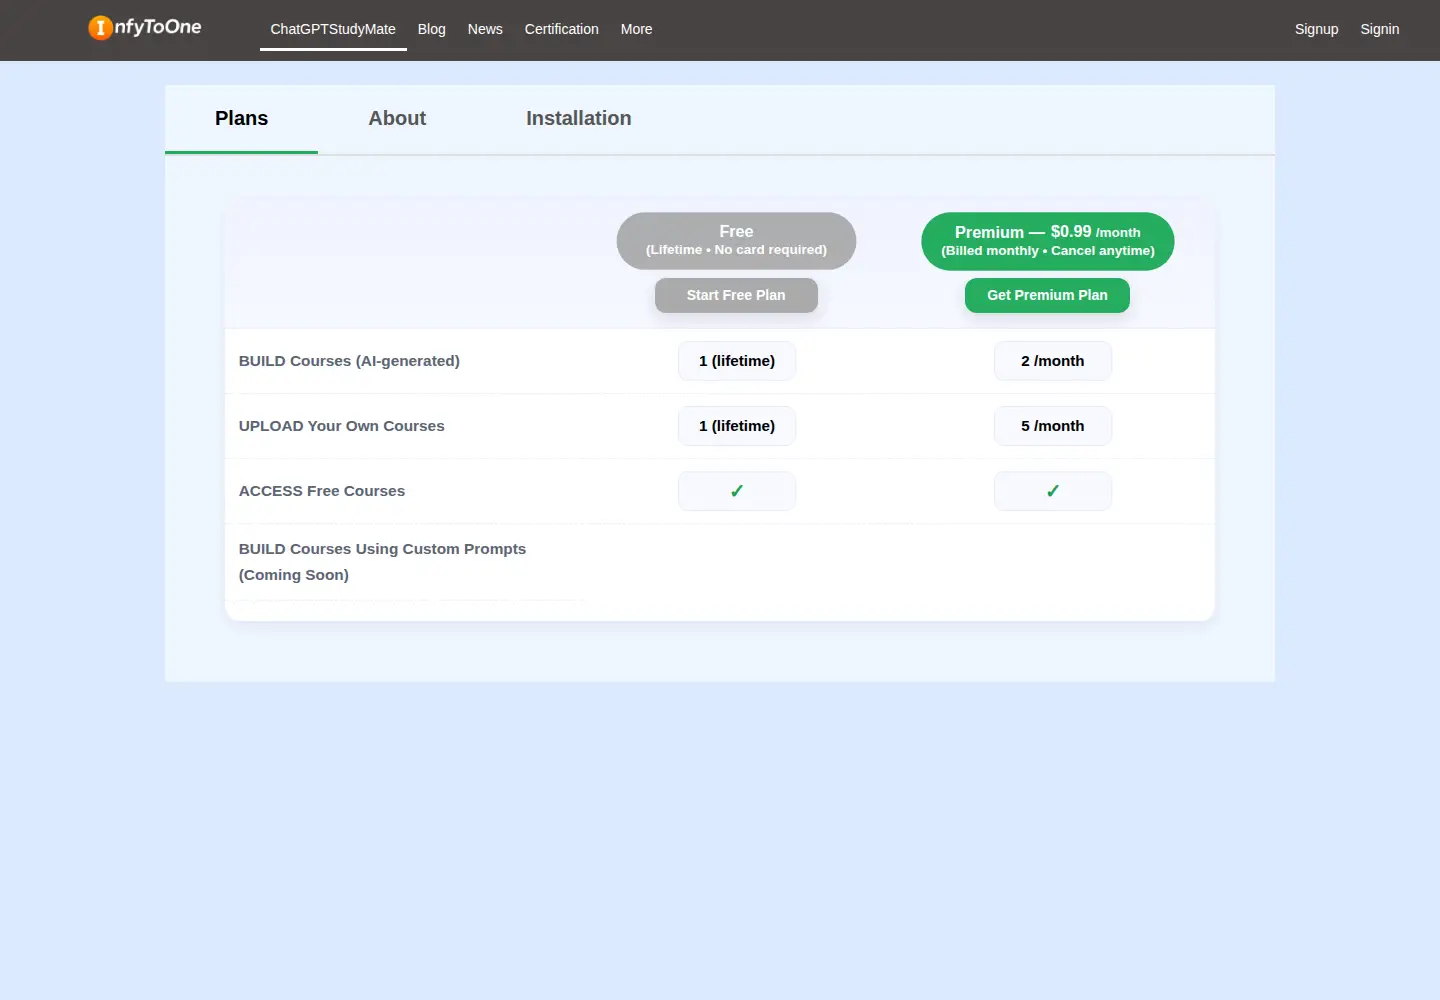The width and height of the screenshot is (1440, 1000).
Task: Click the BUILD Courses Using Custom Prompts label
Action: coord(382,562)
